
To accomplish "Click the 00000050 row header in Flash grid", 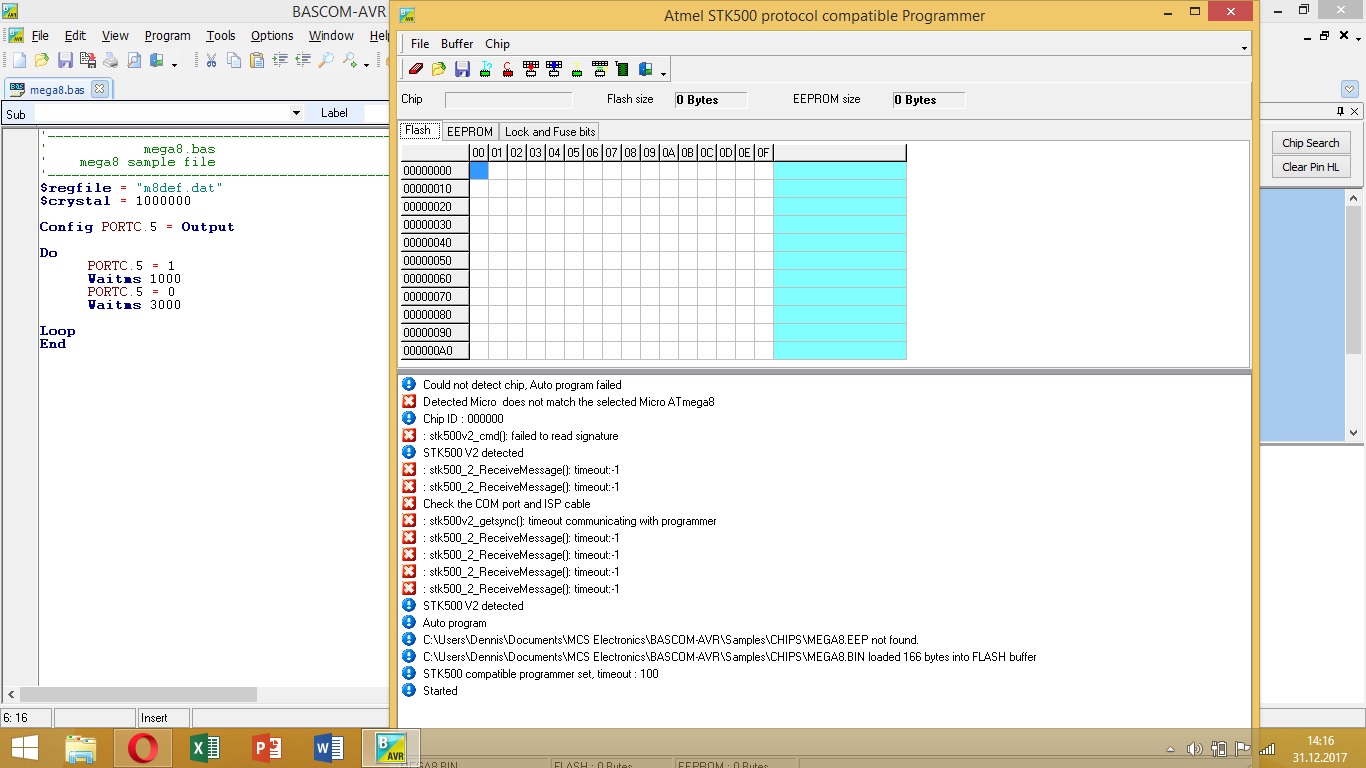I will pos(435,261).
